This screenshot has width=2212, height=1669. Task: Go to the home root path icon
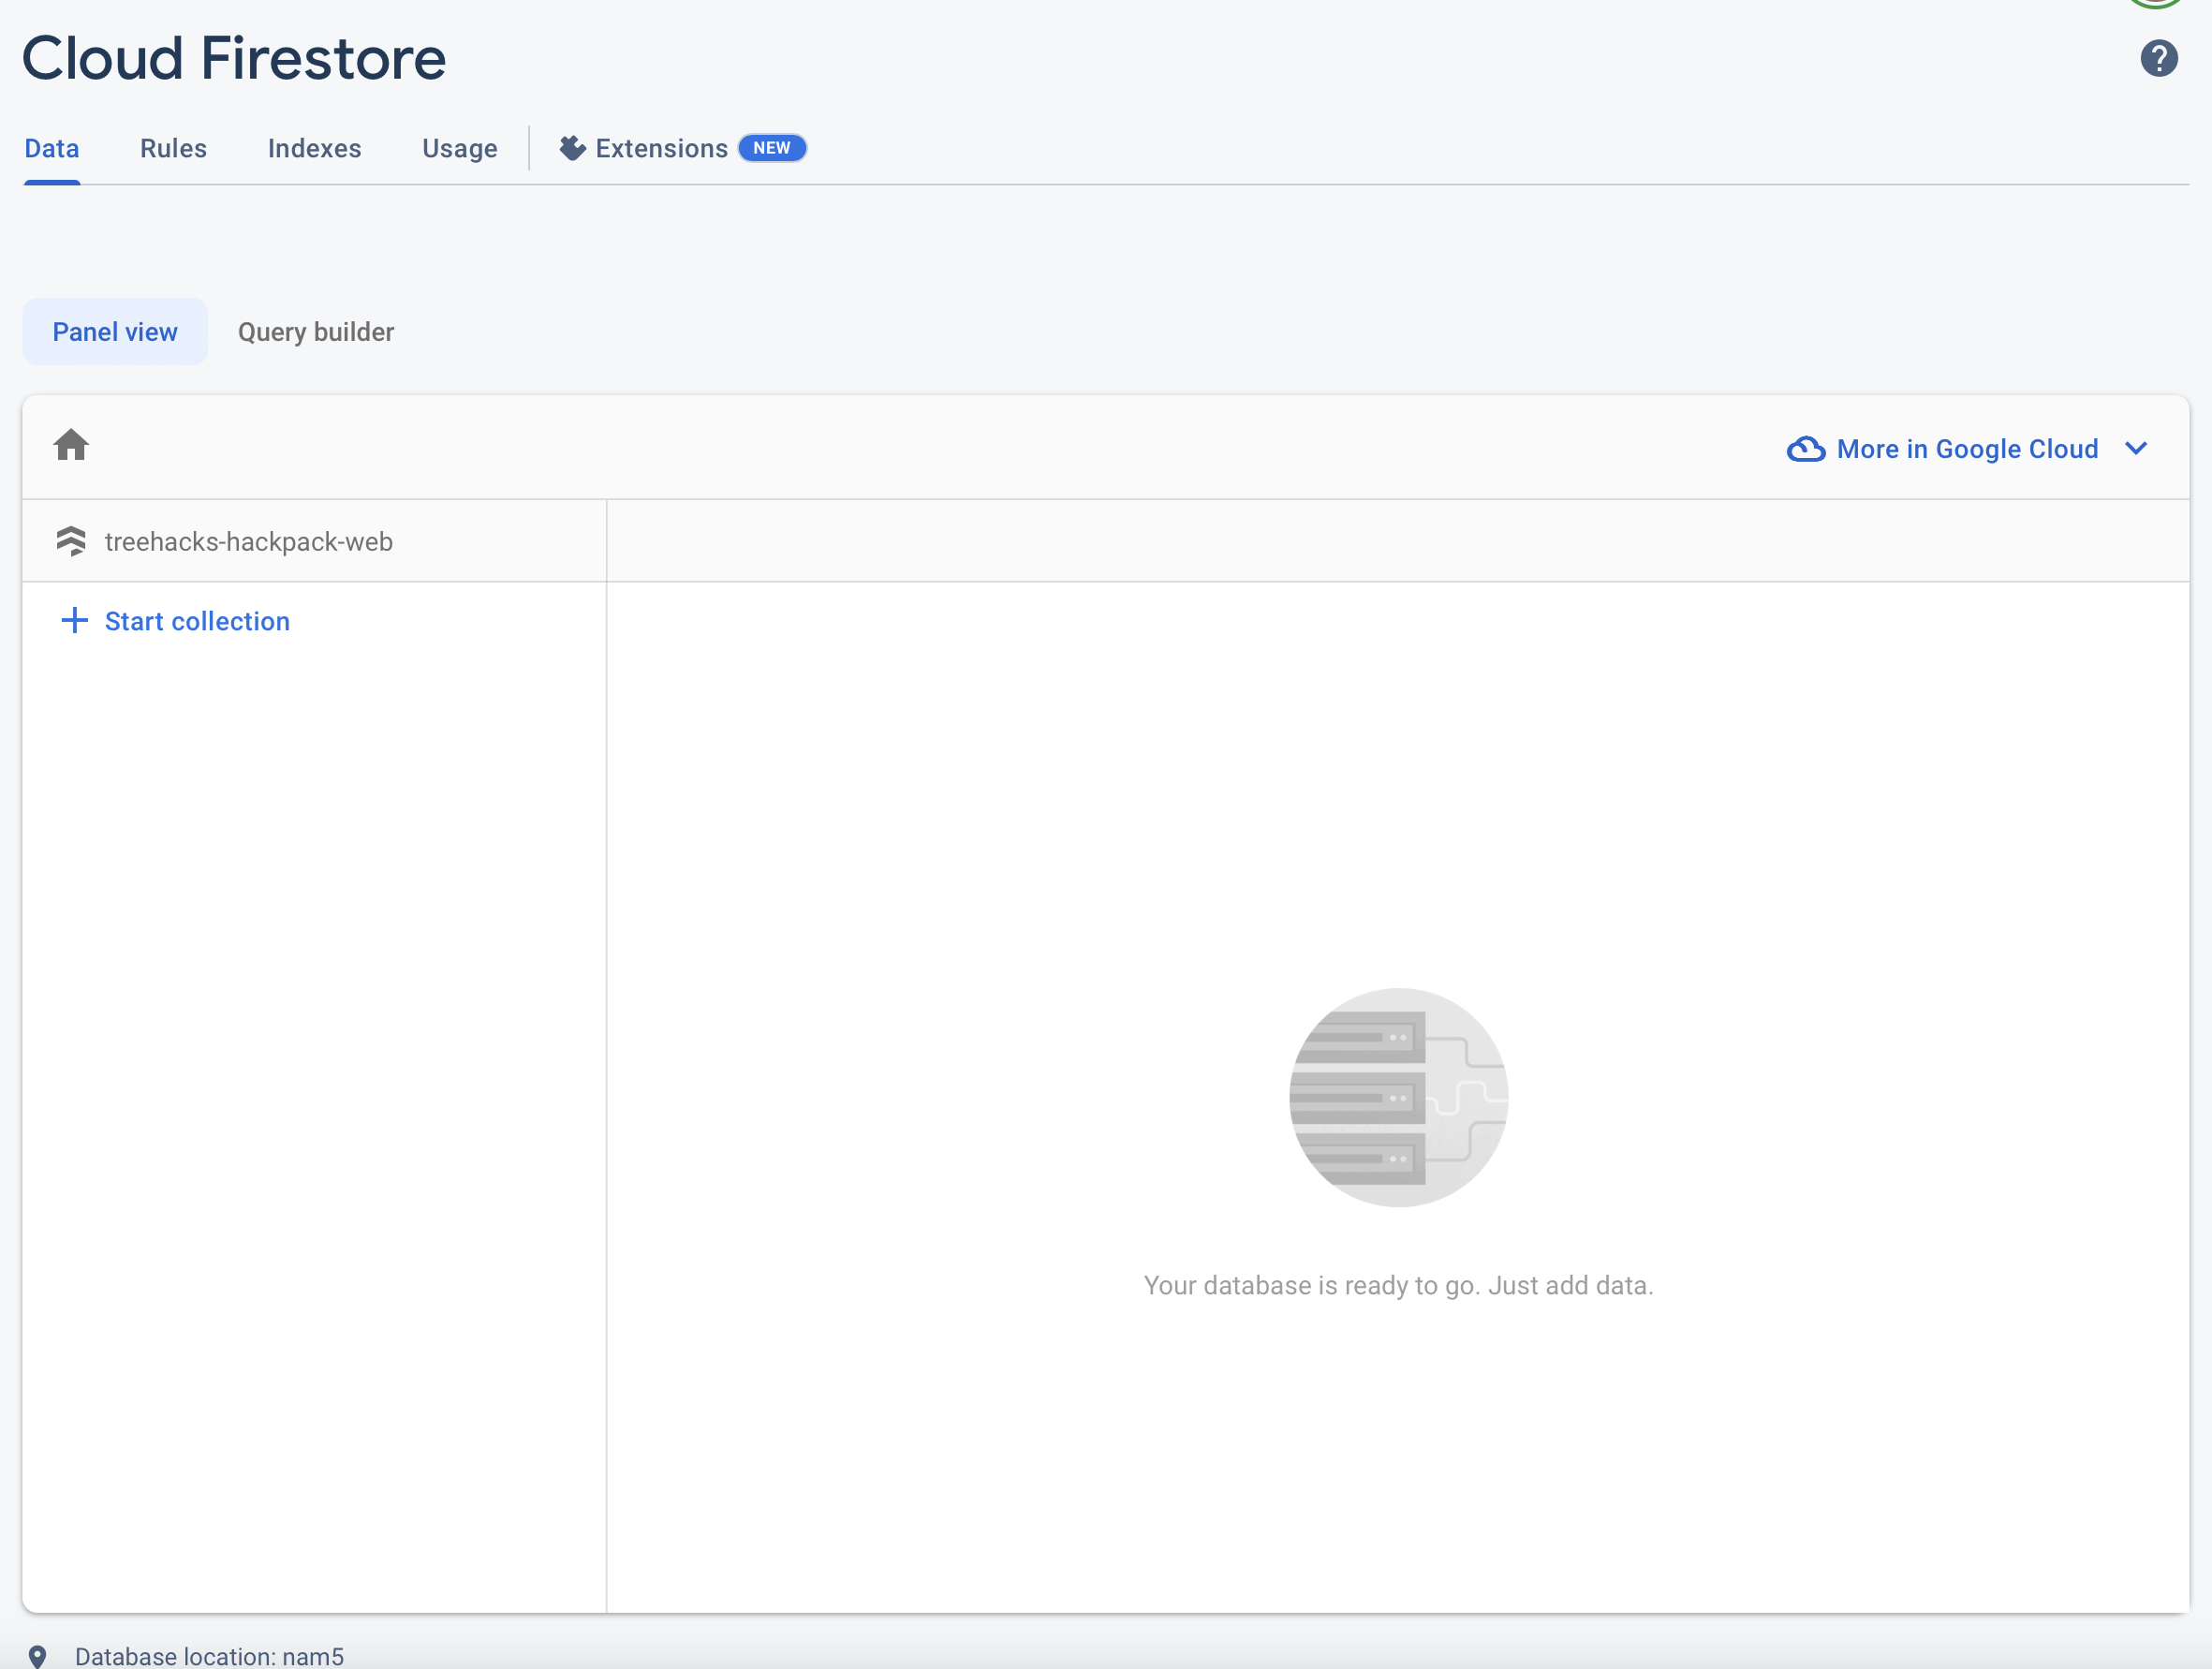point(71,445)
